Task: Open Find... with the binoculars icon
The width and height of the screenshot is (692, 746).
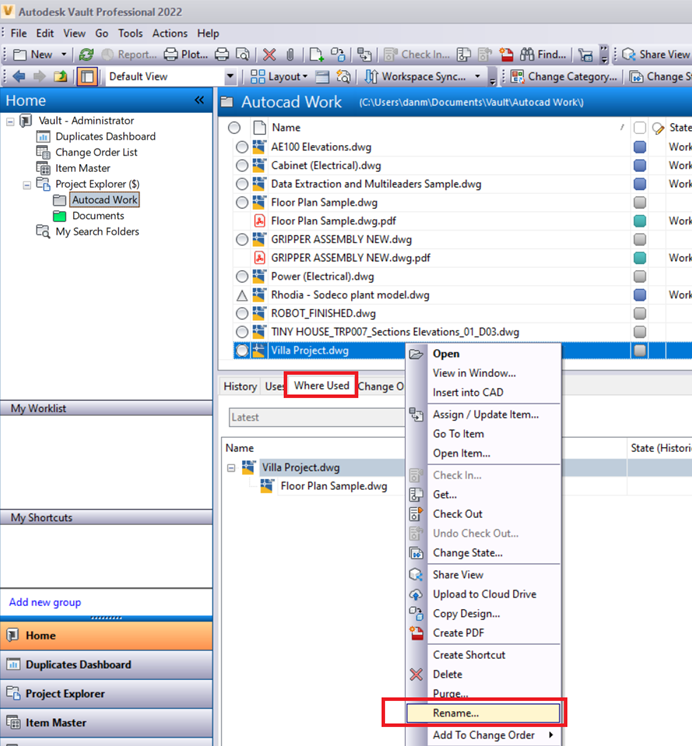Action: coord(543,55)
